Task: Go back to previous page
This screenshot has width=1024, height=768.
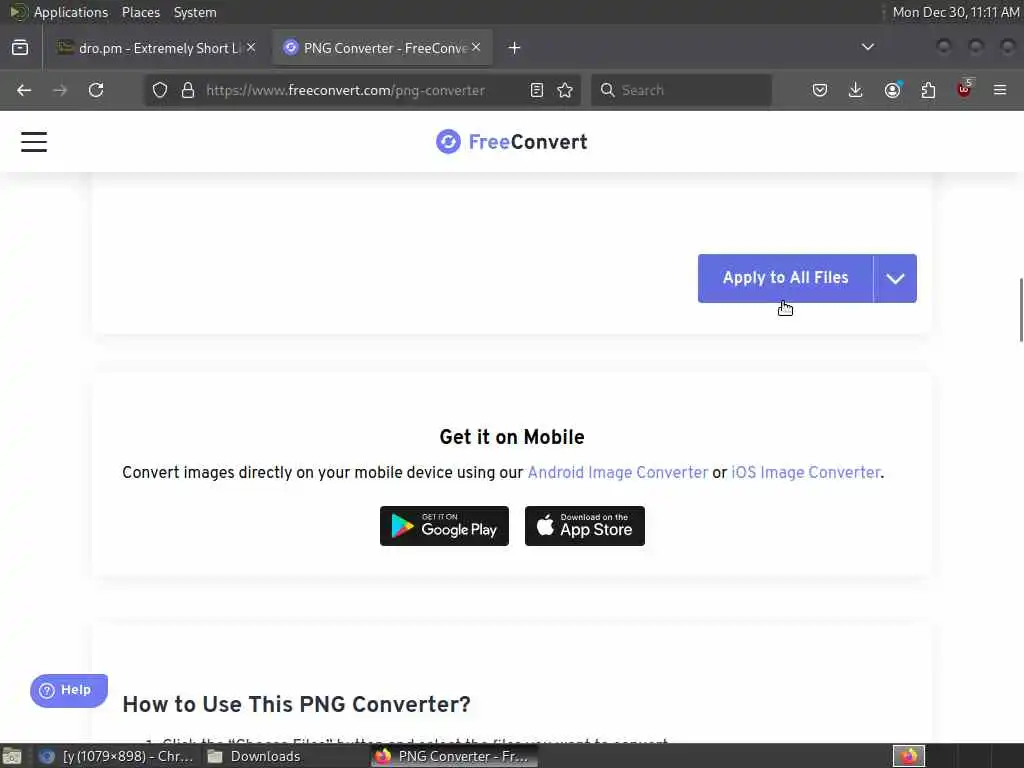Action: coord(24,90)
